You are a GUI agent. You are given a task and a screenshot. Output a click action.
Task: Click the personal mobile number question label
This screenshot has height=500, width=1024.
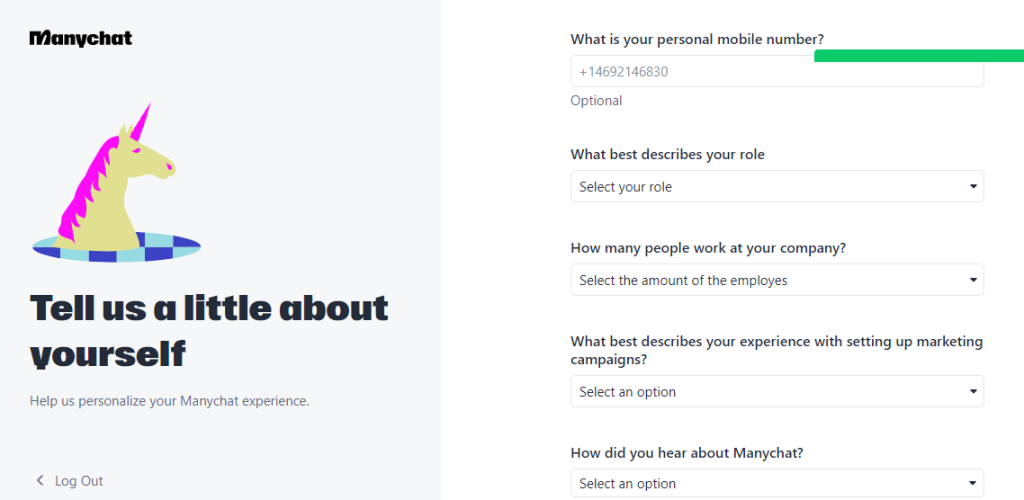pyautogui.click(x=701, y=39)
